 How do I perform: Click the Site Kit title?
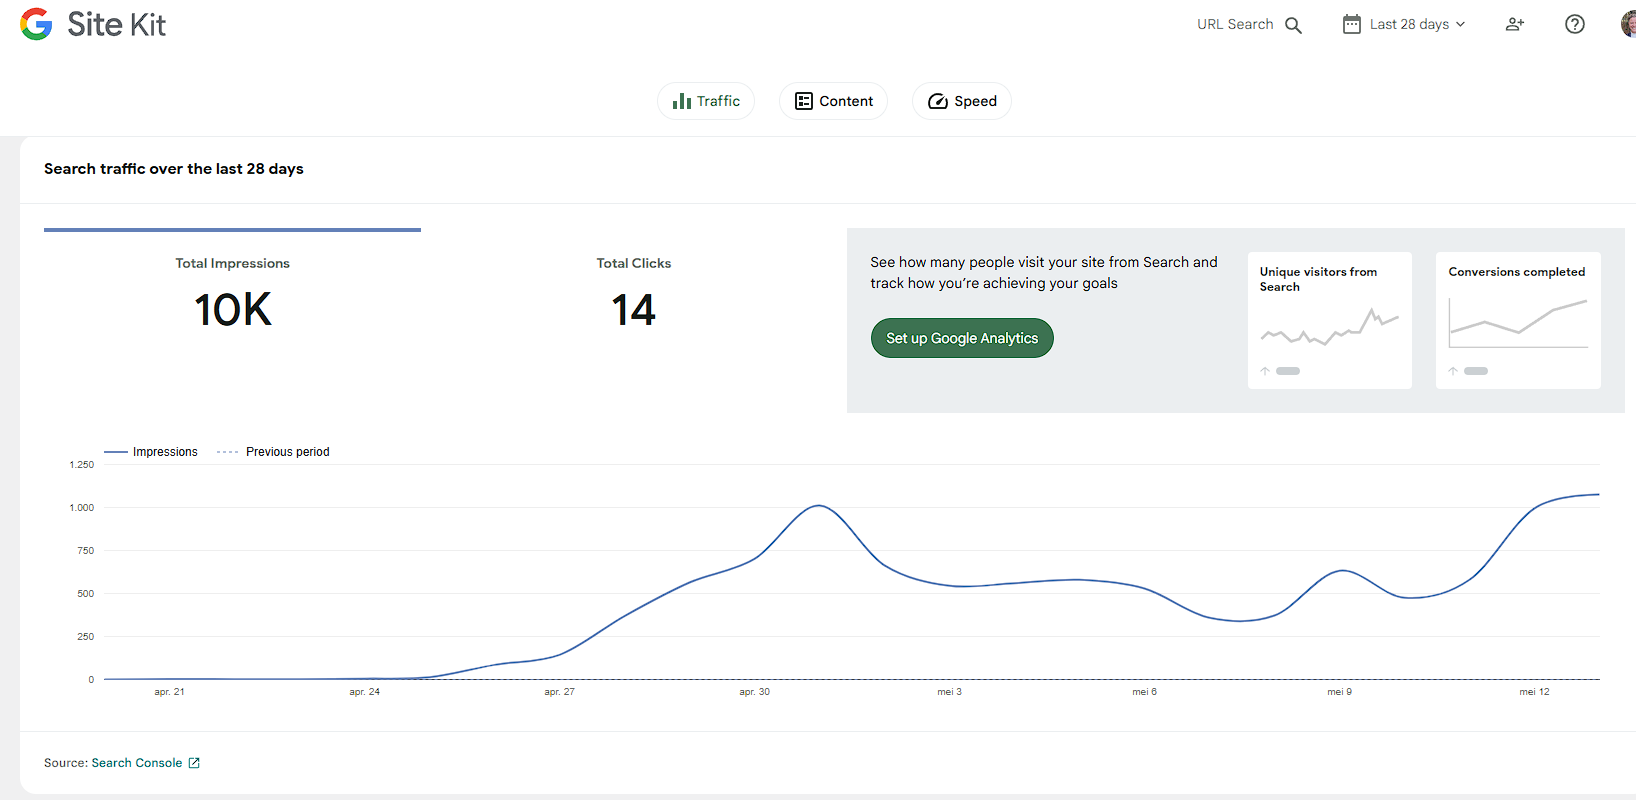(x=116, y=24)
